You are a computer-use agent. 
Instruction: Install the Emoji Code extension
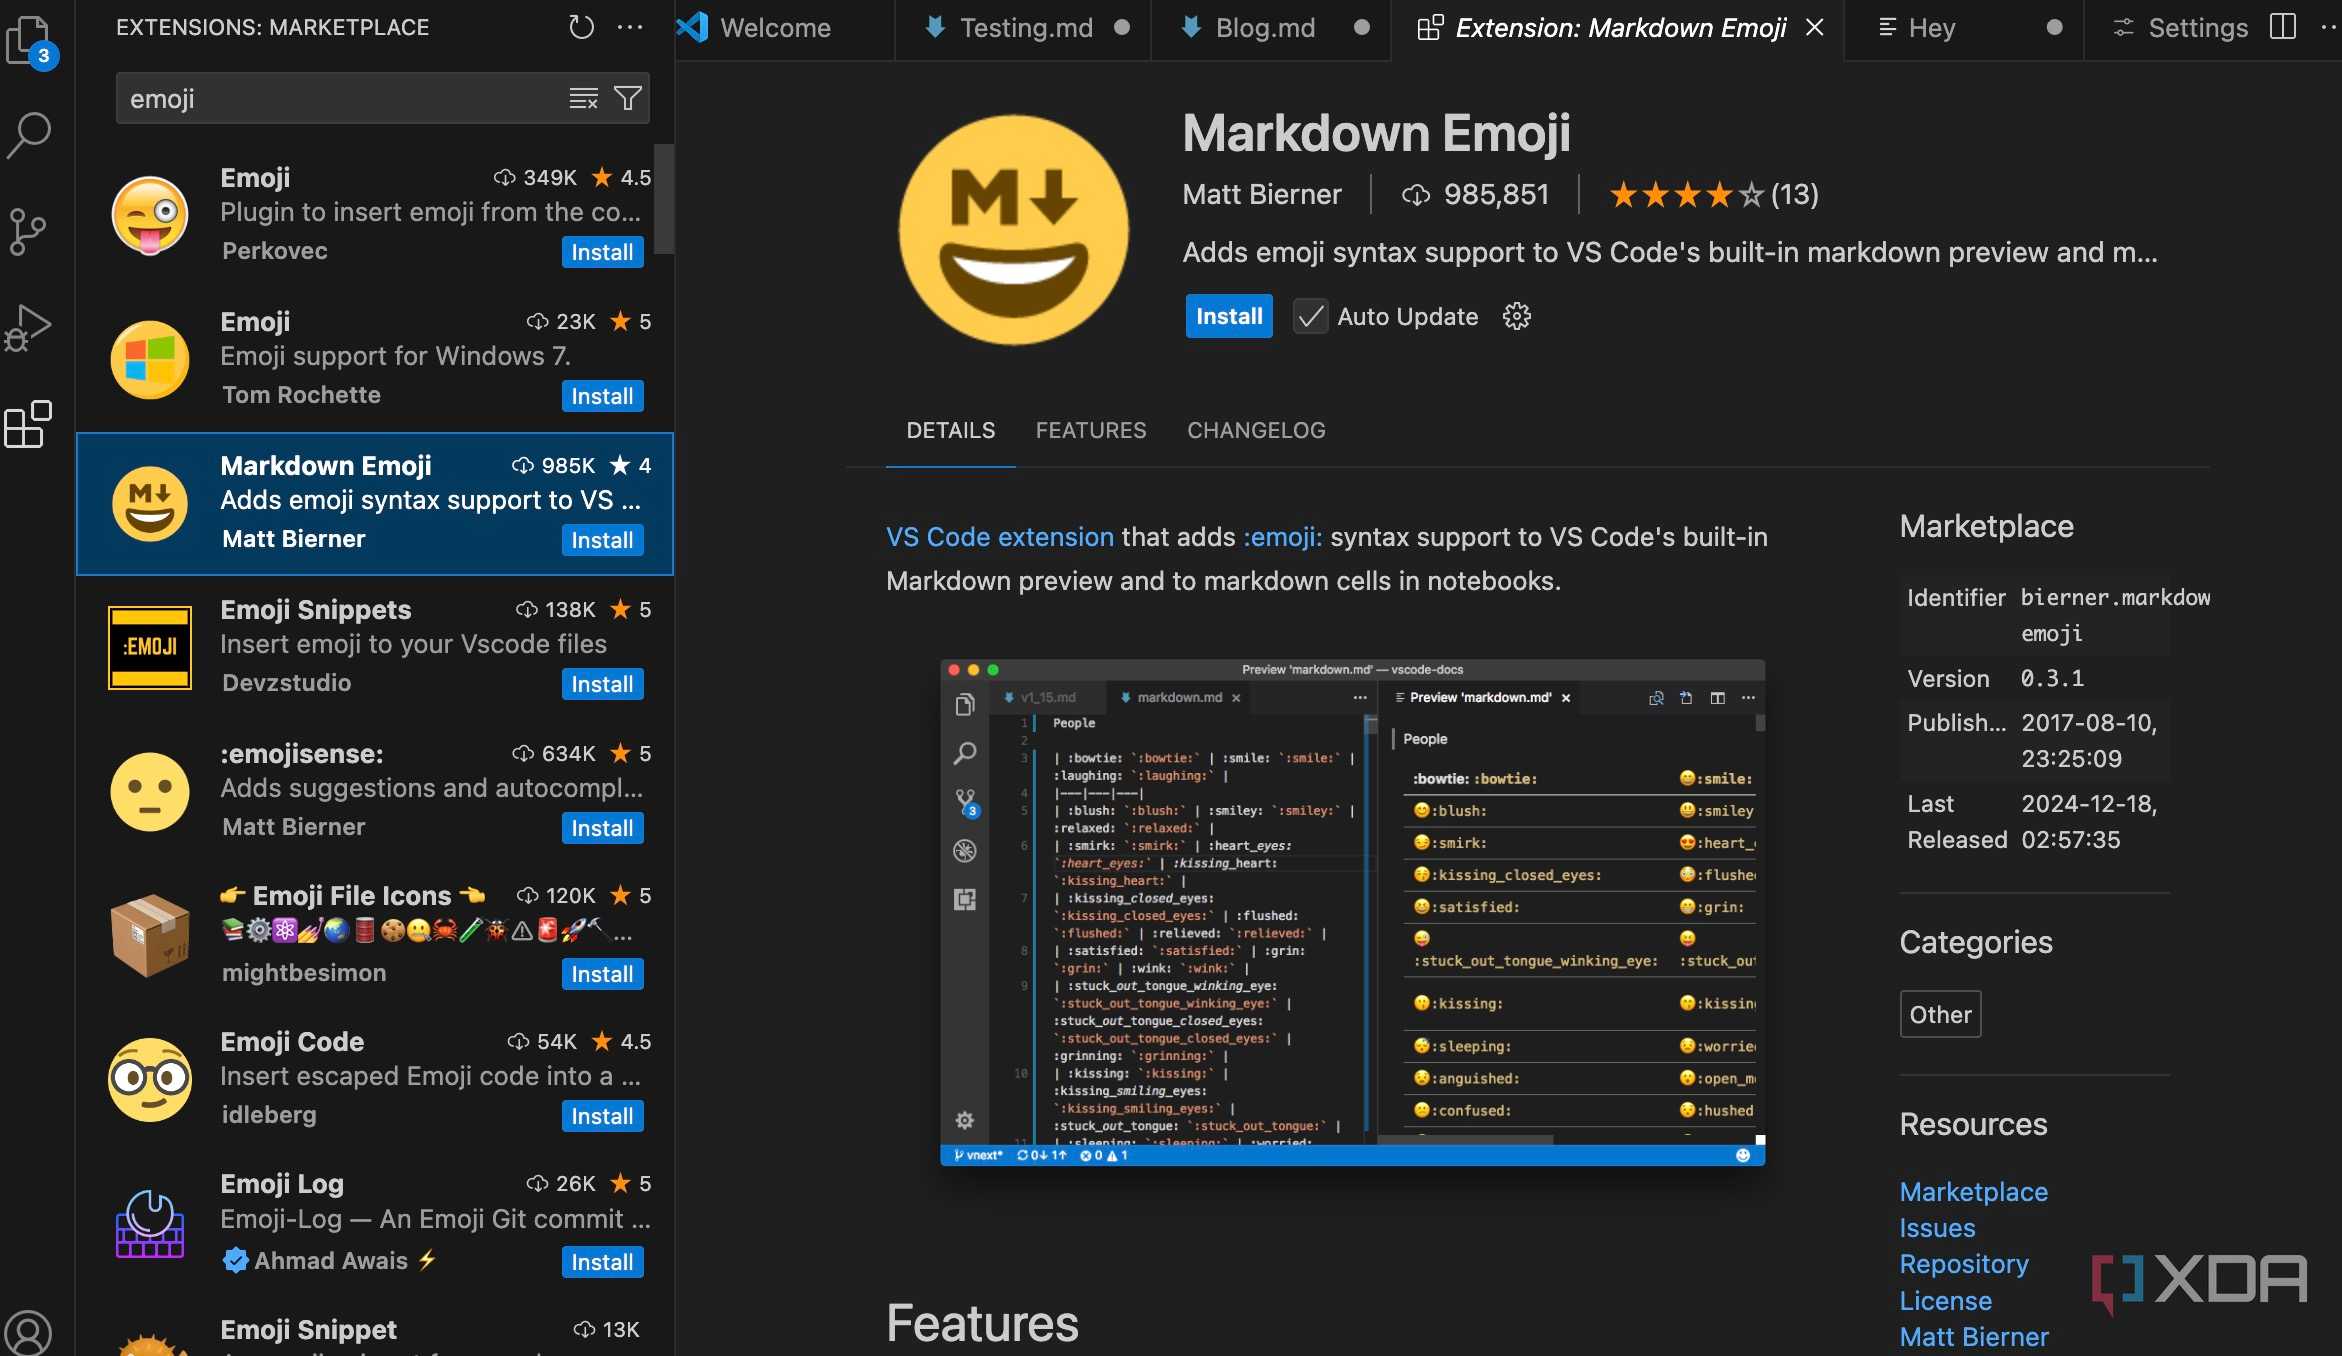(x=602, y=1116)
